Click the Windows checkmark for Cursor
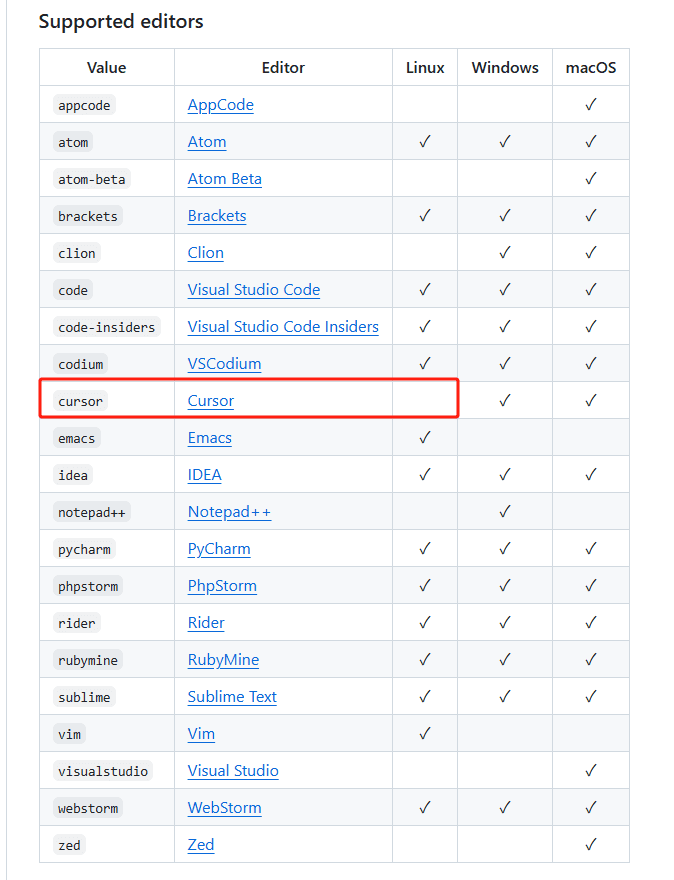 click(x=505, y=401)
